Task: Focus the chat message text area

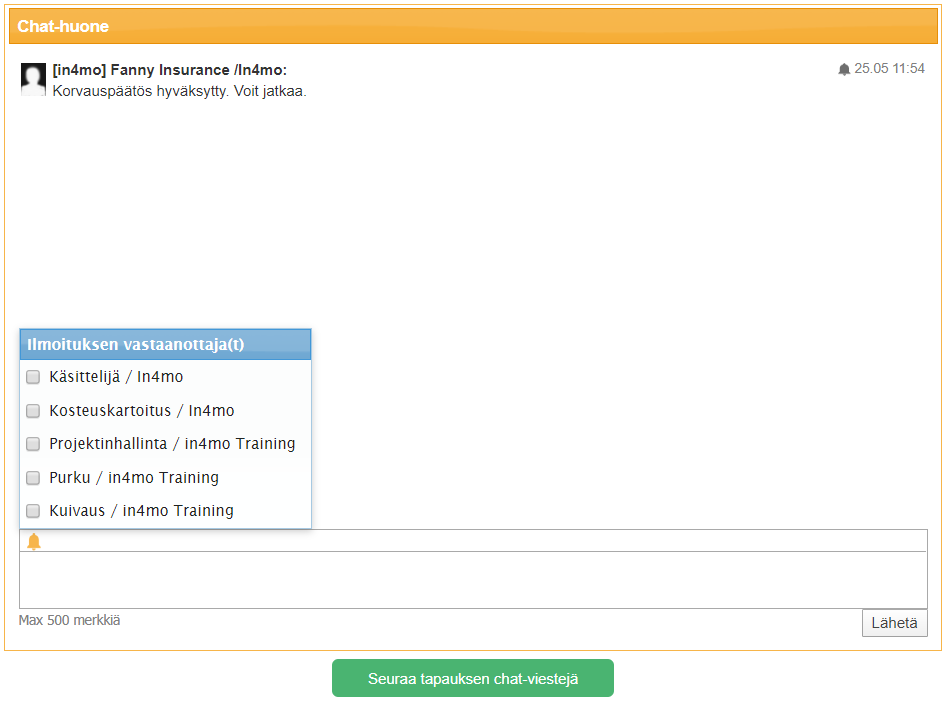Action: [473, 579]
